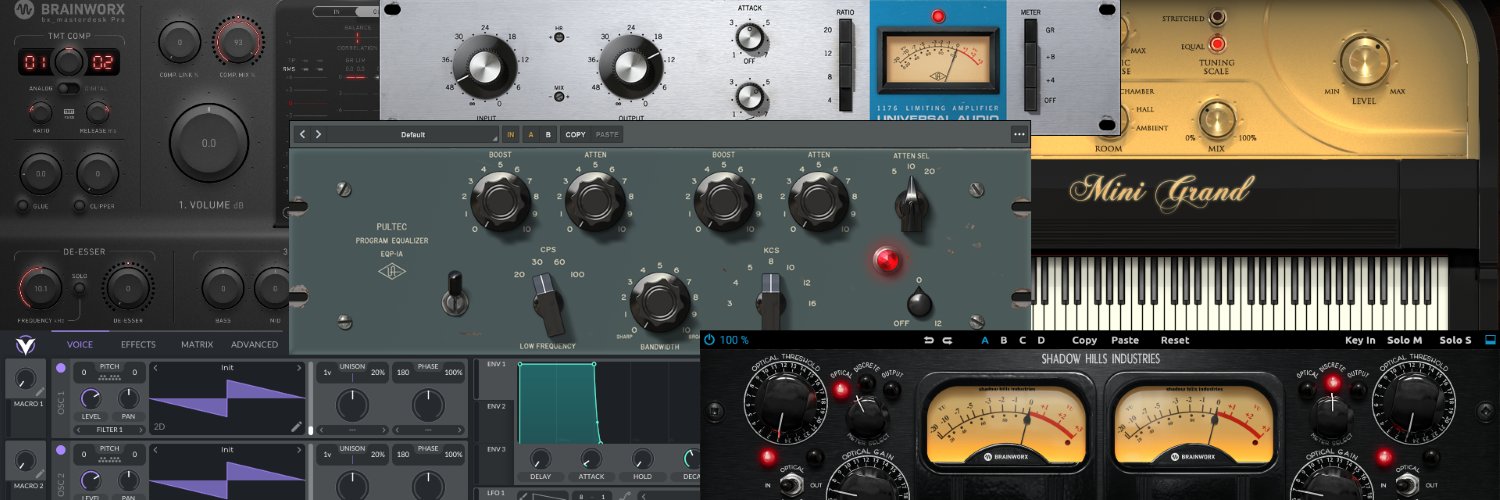Click Shadow Hills Solo M button
1500x500 pixels.
[x=1404, y=340]
